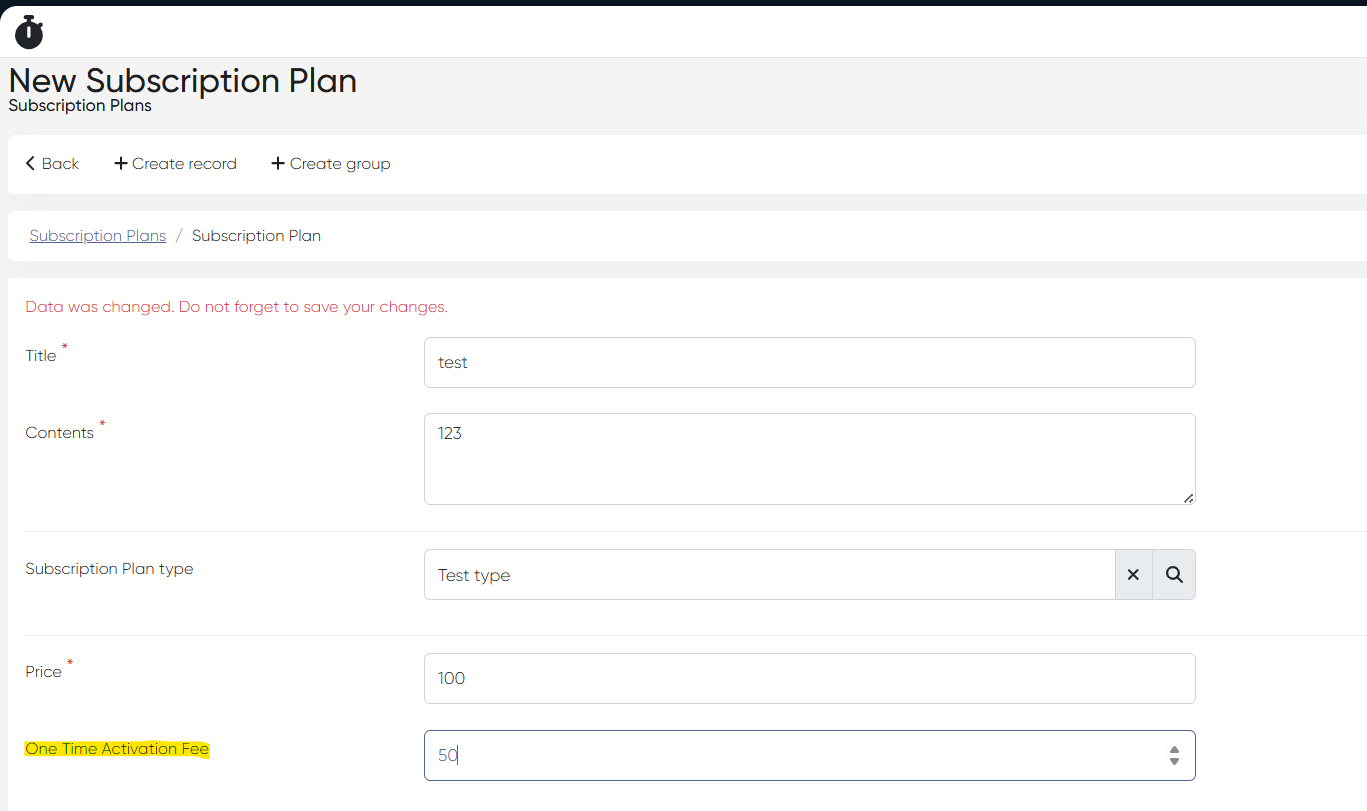Click the stopwatch logo icon
The image size is (1367, 811).
[29, 32]
